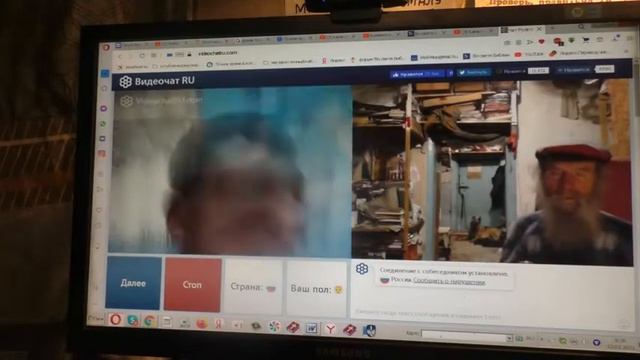Click the Yandex Browser Y taskbar icon
Screen dimensions: 640x360
click(x=330, y=329)
